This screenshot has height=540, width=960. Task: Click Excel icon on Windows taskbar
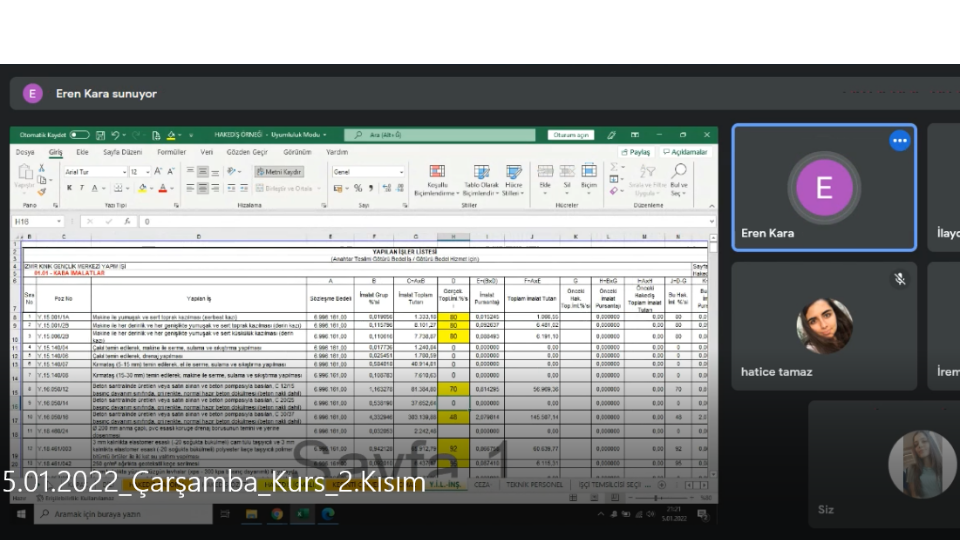click(301, 514)
